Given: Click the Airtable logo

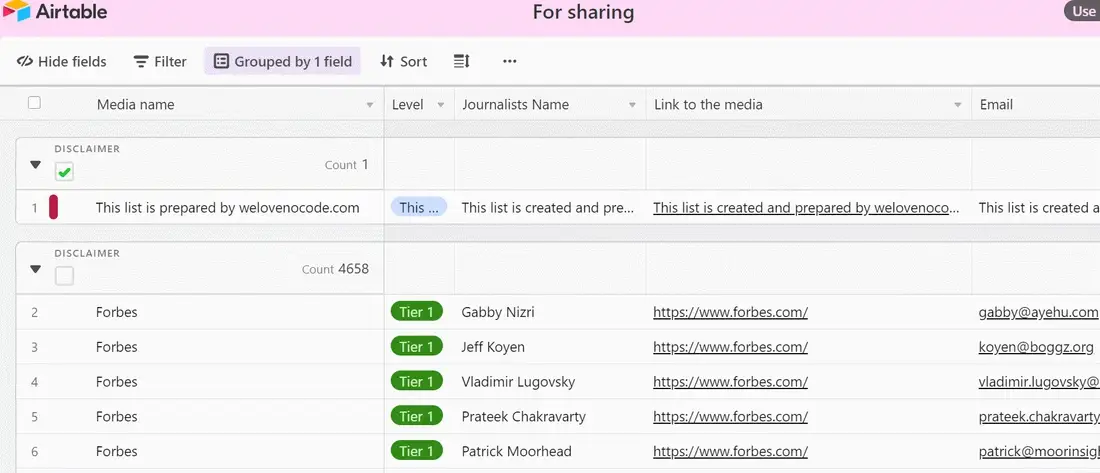Looking at the screenshot, I should point(55,11).
